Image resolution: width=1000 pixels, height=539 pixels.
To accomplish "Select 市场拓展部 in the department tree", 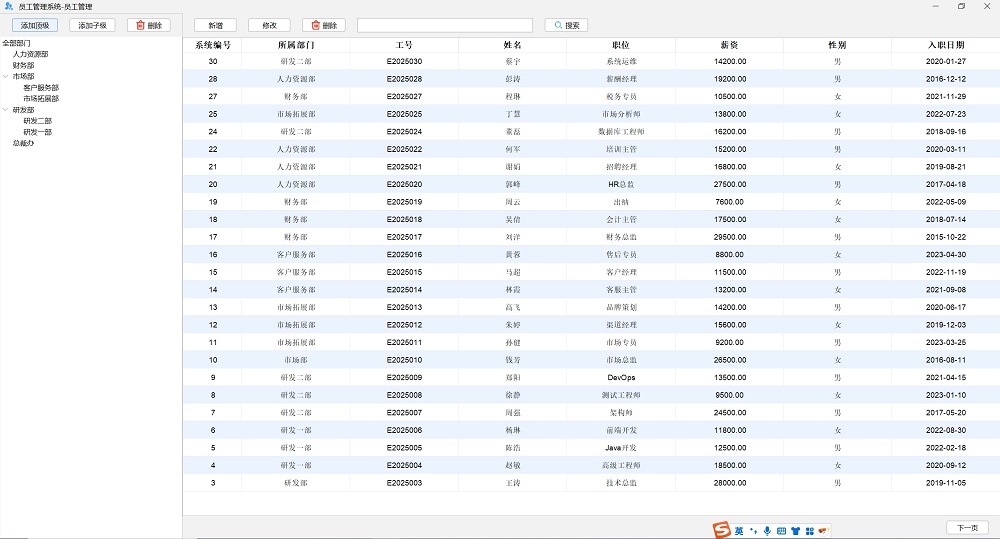I will [x=41, y=99].
